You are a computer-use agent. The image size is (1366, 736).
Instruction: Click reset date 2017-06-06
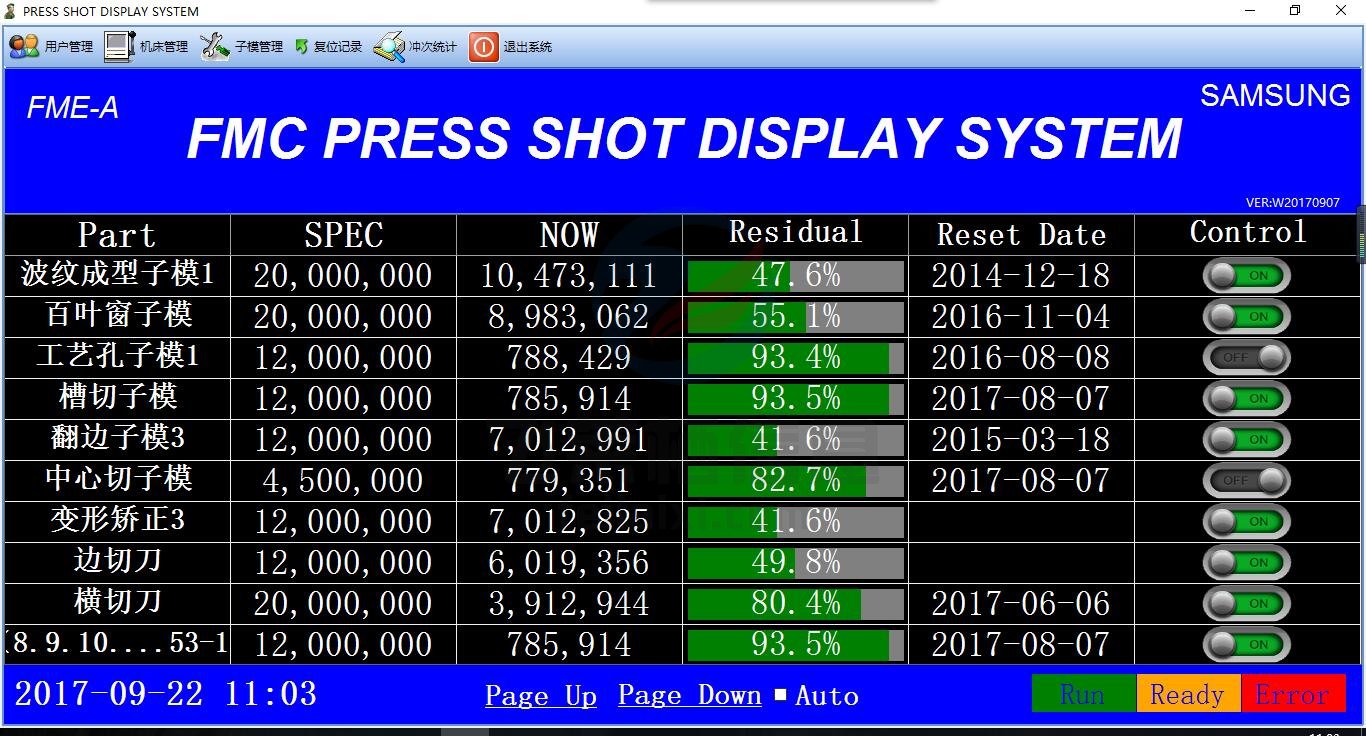coord(1021,604)
